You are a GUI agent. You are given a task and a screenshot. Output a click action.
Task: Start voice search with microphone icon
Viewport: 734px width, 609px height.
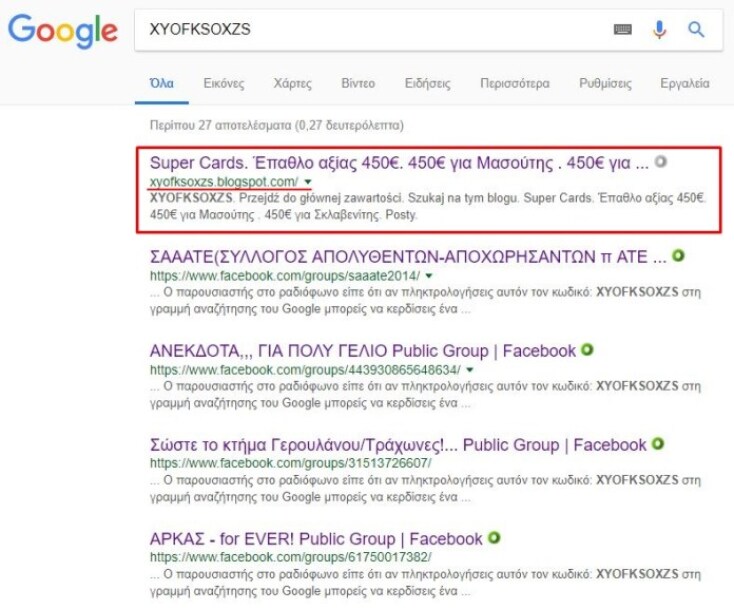659,30
